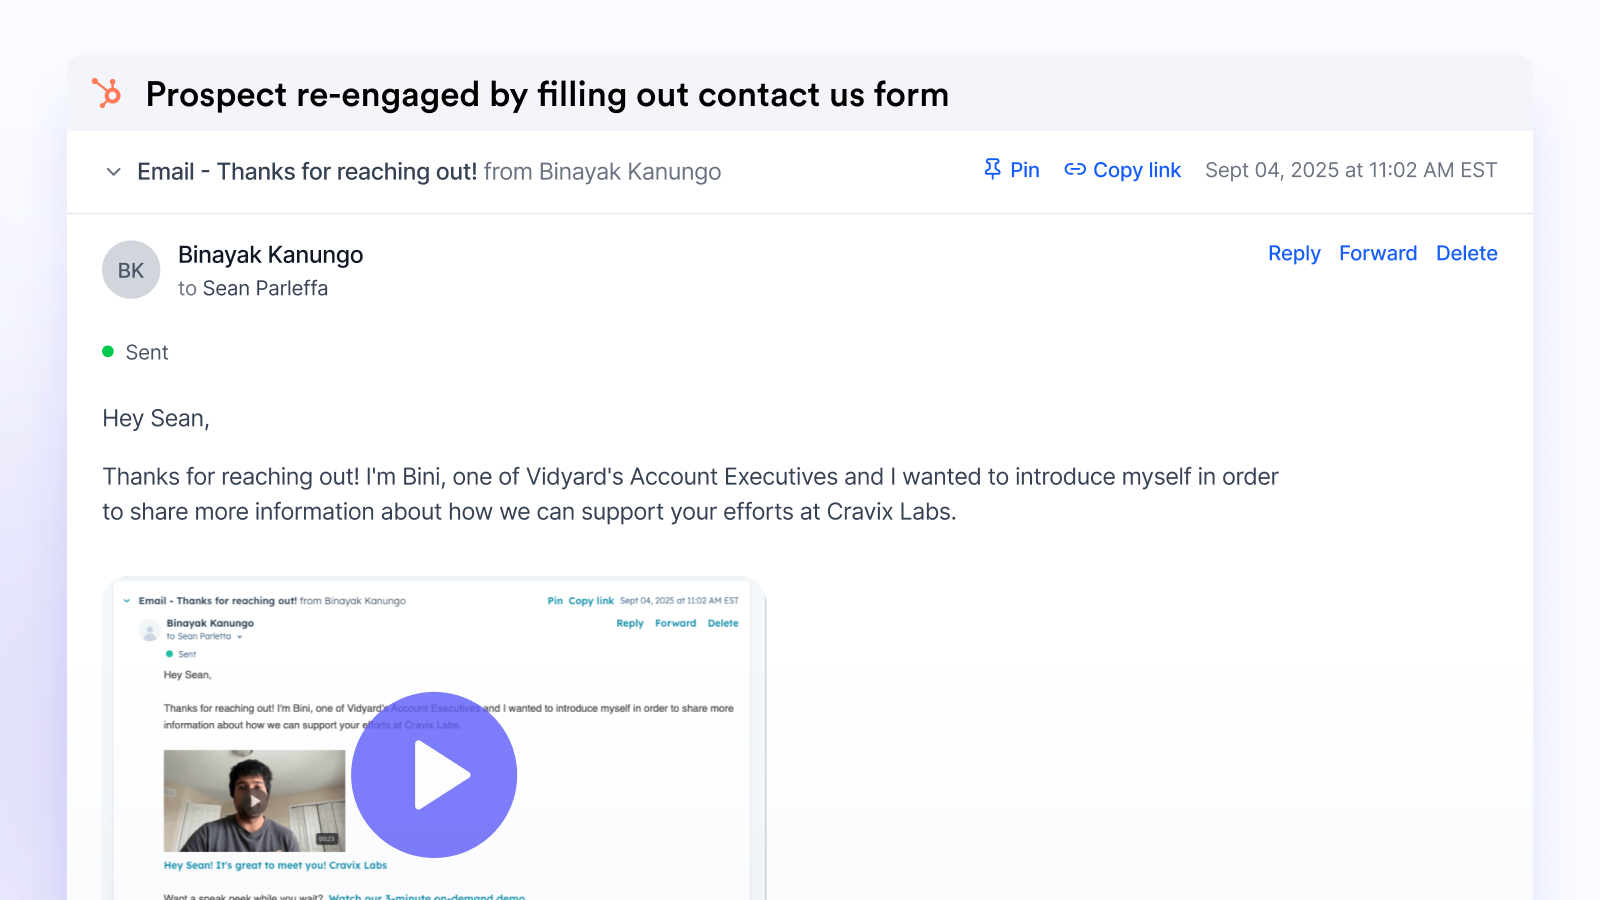Click Pin inside the embedded email preview
The image size is (1600, 900).
(x=554, y=601)
